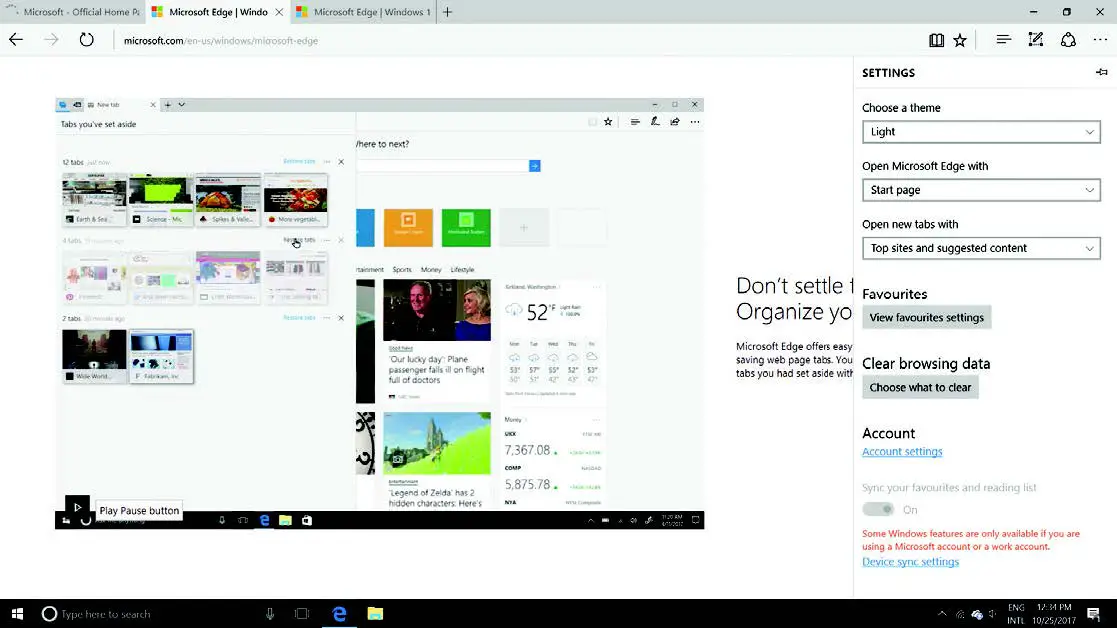Open Reading view book icon
The width and height of the screenshot is (1117, 628).
pyautogui.click(x=936, y=40)
